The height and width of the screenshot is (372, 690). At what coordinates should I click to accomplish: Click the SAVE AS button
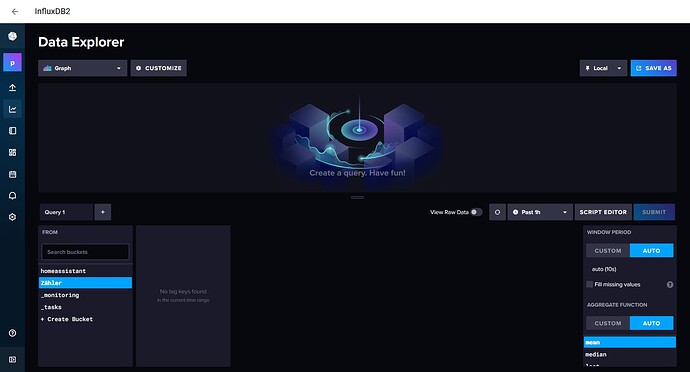pyautogui.click(x=653, y=68)
